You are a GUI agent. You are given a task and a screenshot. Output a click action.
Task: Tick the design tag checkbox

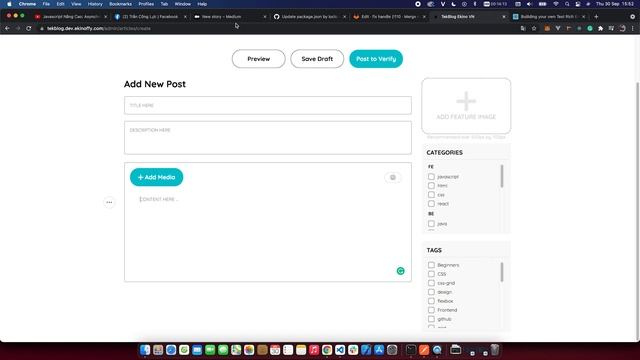click(431, 292)
